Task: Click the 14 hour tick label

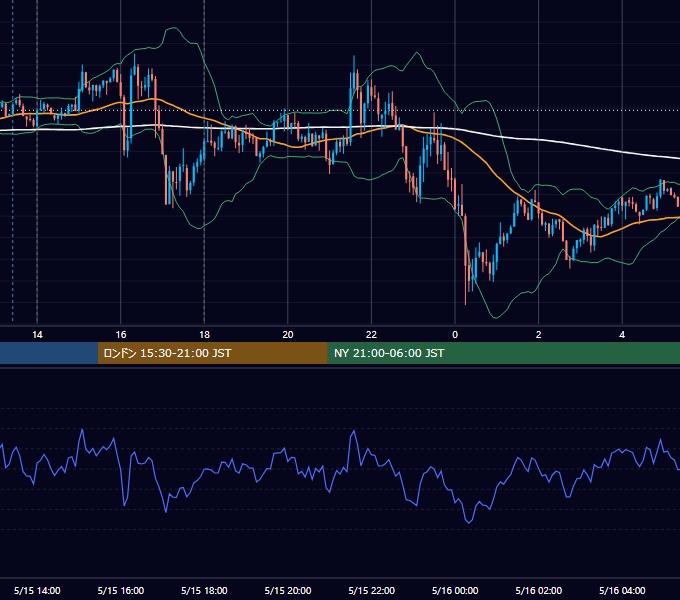Action: click(x=37, y=335)
